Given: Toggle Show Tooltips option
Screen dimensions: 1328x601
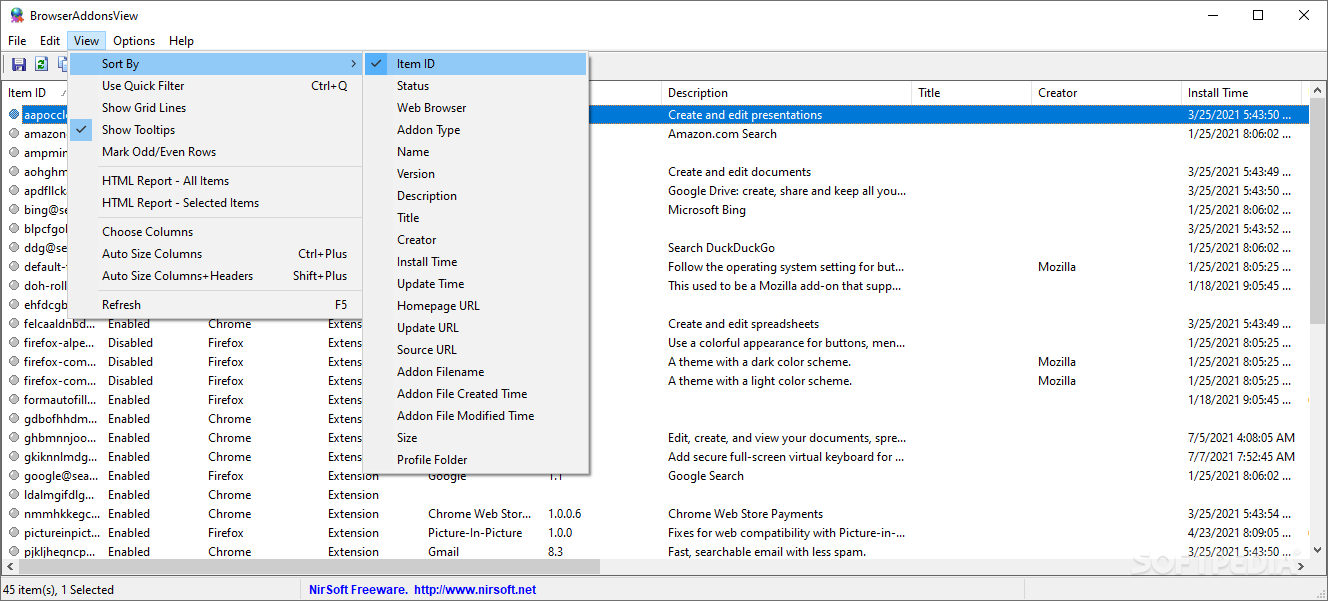Looking at the screenshot, I should click(215, 130).
